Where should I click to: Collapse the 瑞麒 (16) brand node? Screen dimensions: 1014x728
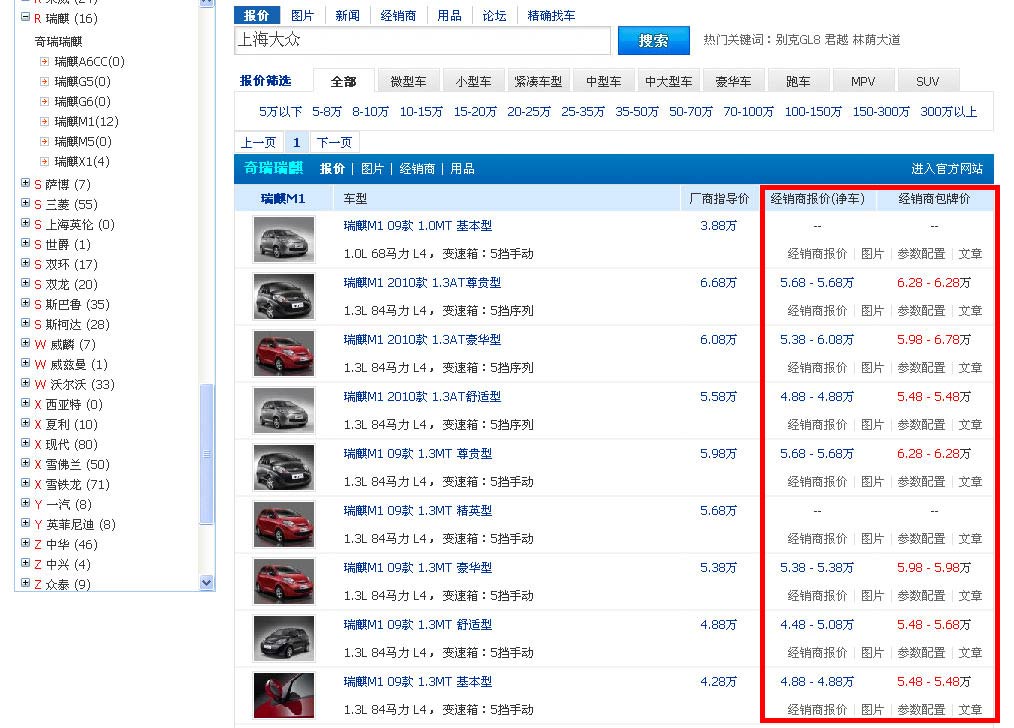25,17
